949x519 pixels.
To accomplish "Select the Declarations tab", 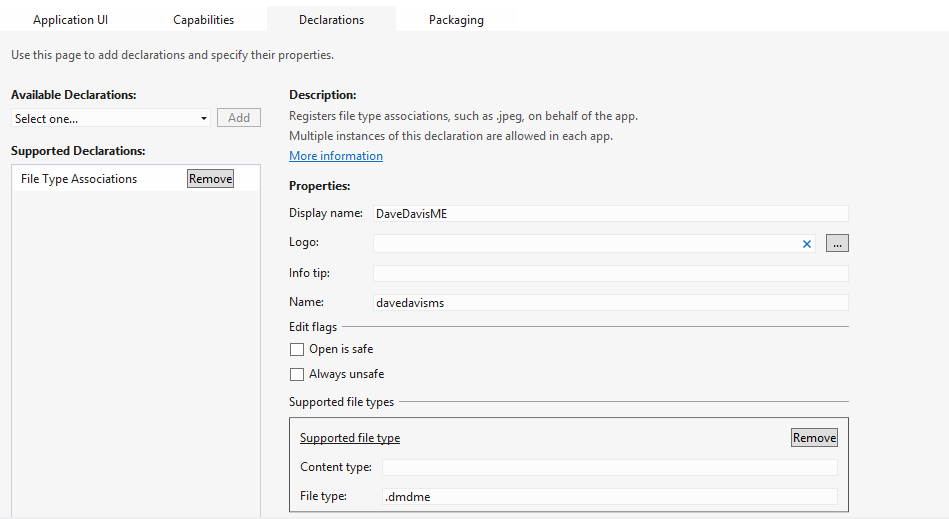I will (331, 20).
